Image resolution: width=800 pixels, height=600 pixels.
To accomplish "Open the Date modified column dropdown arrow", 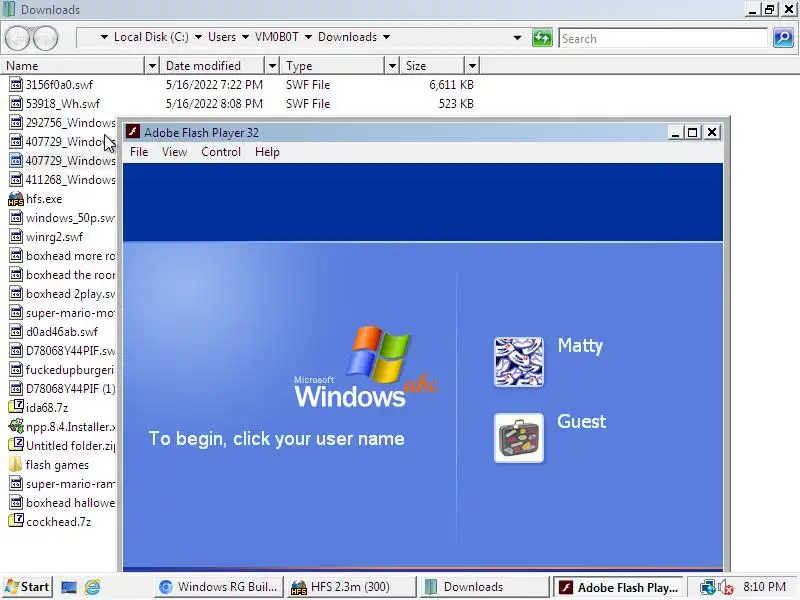I will (272, 66).
